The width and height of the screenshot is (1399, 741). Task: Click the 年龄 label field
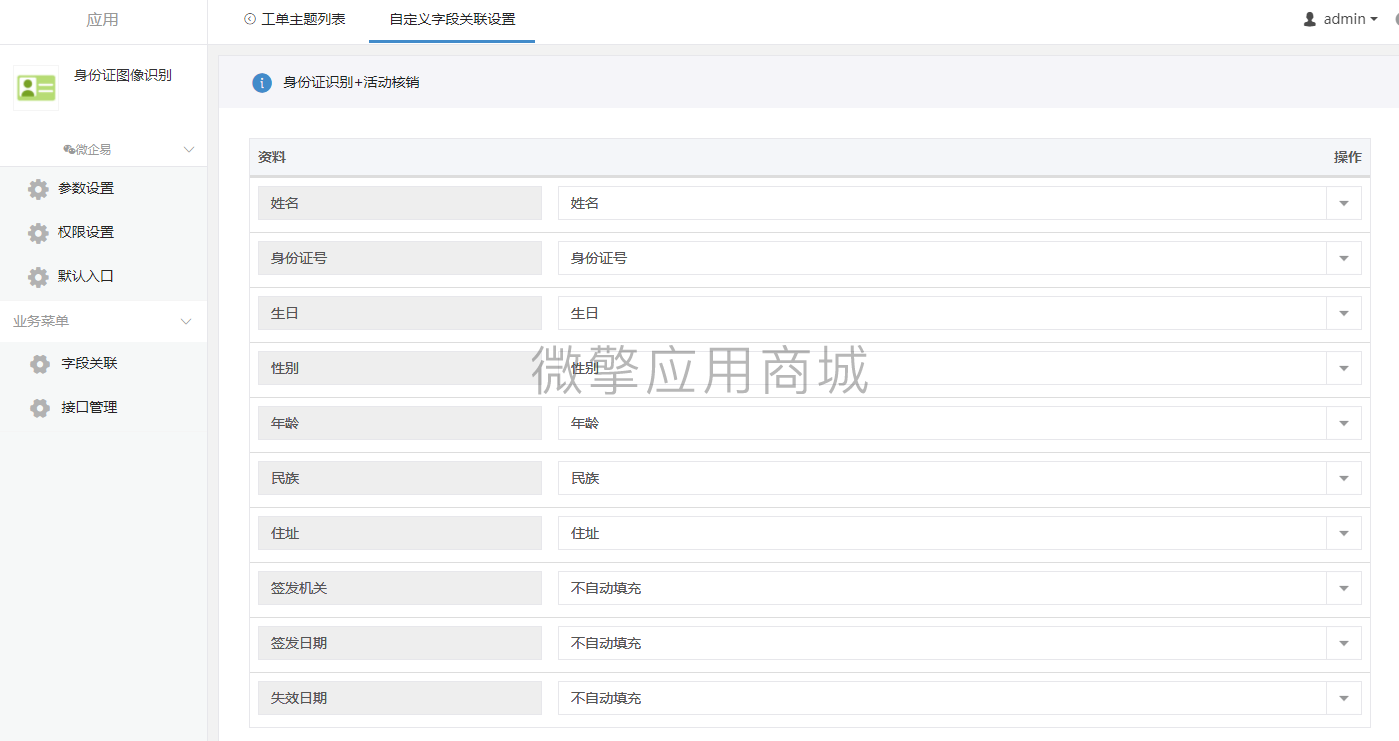(400, 423)
